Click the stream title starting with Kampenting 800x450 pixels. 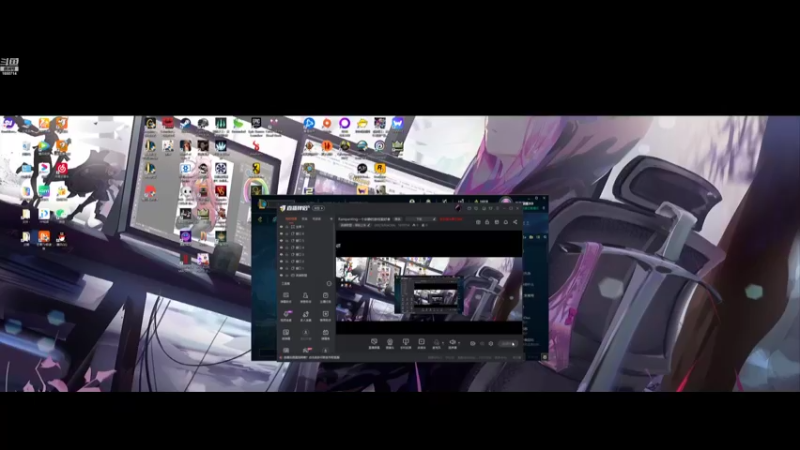coord(364,219)
